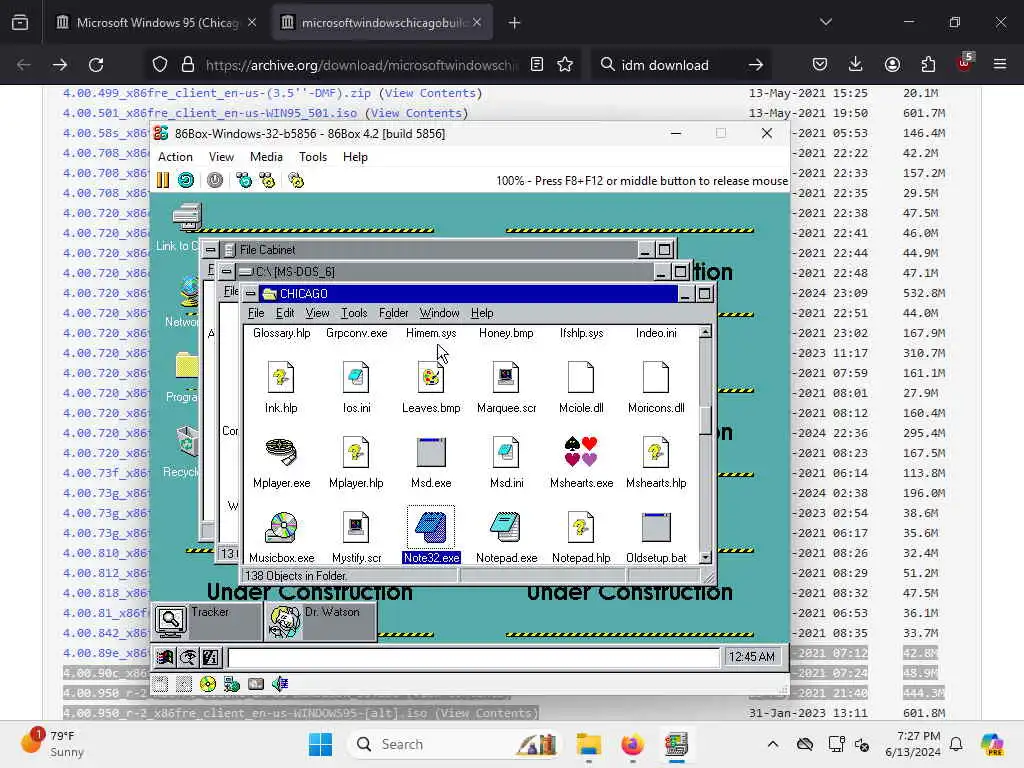Click the sound speaker status icon in 86Box
The height and width of the screenshot is (768, 1024).
(x=280, y=684)
